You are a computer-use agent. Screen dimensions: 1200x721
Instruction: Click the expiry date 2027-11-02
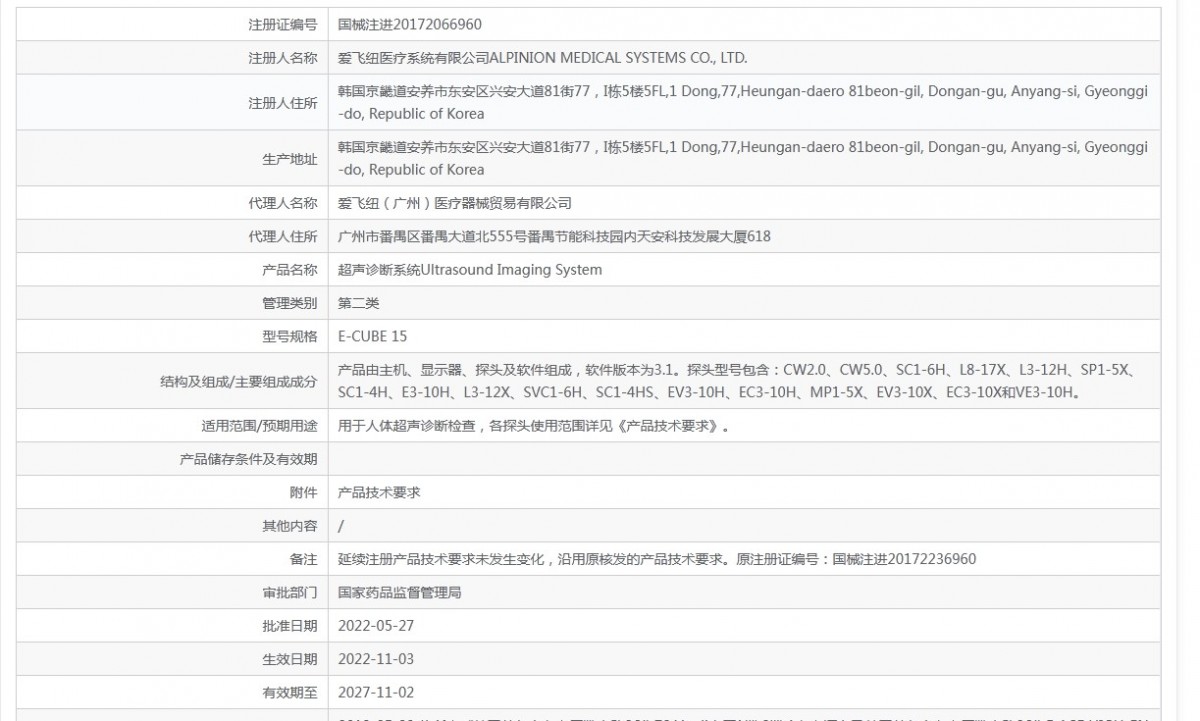click(376, 692)
